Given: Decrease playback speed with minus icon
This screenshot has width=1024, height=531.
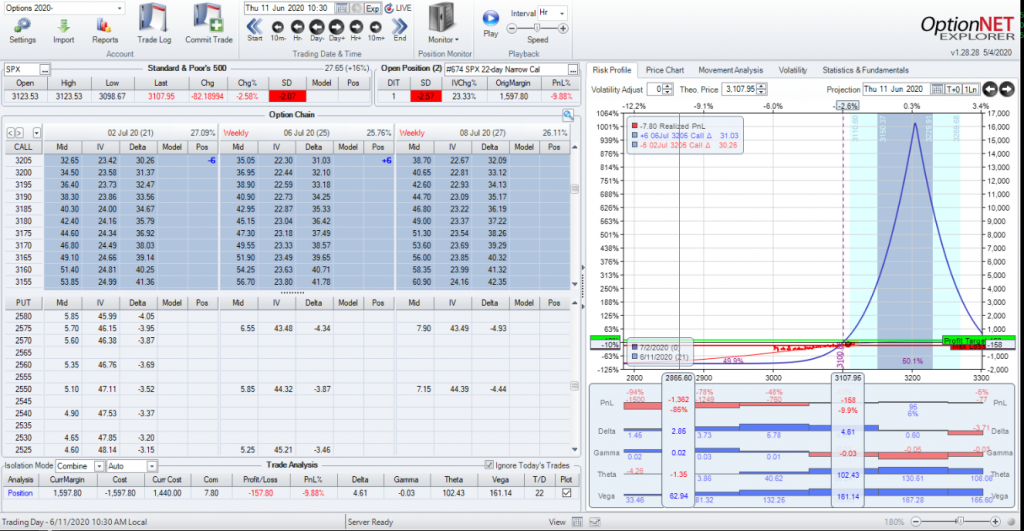Looking at the screenshot, I should click(512, 28).
